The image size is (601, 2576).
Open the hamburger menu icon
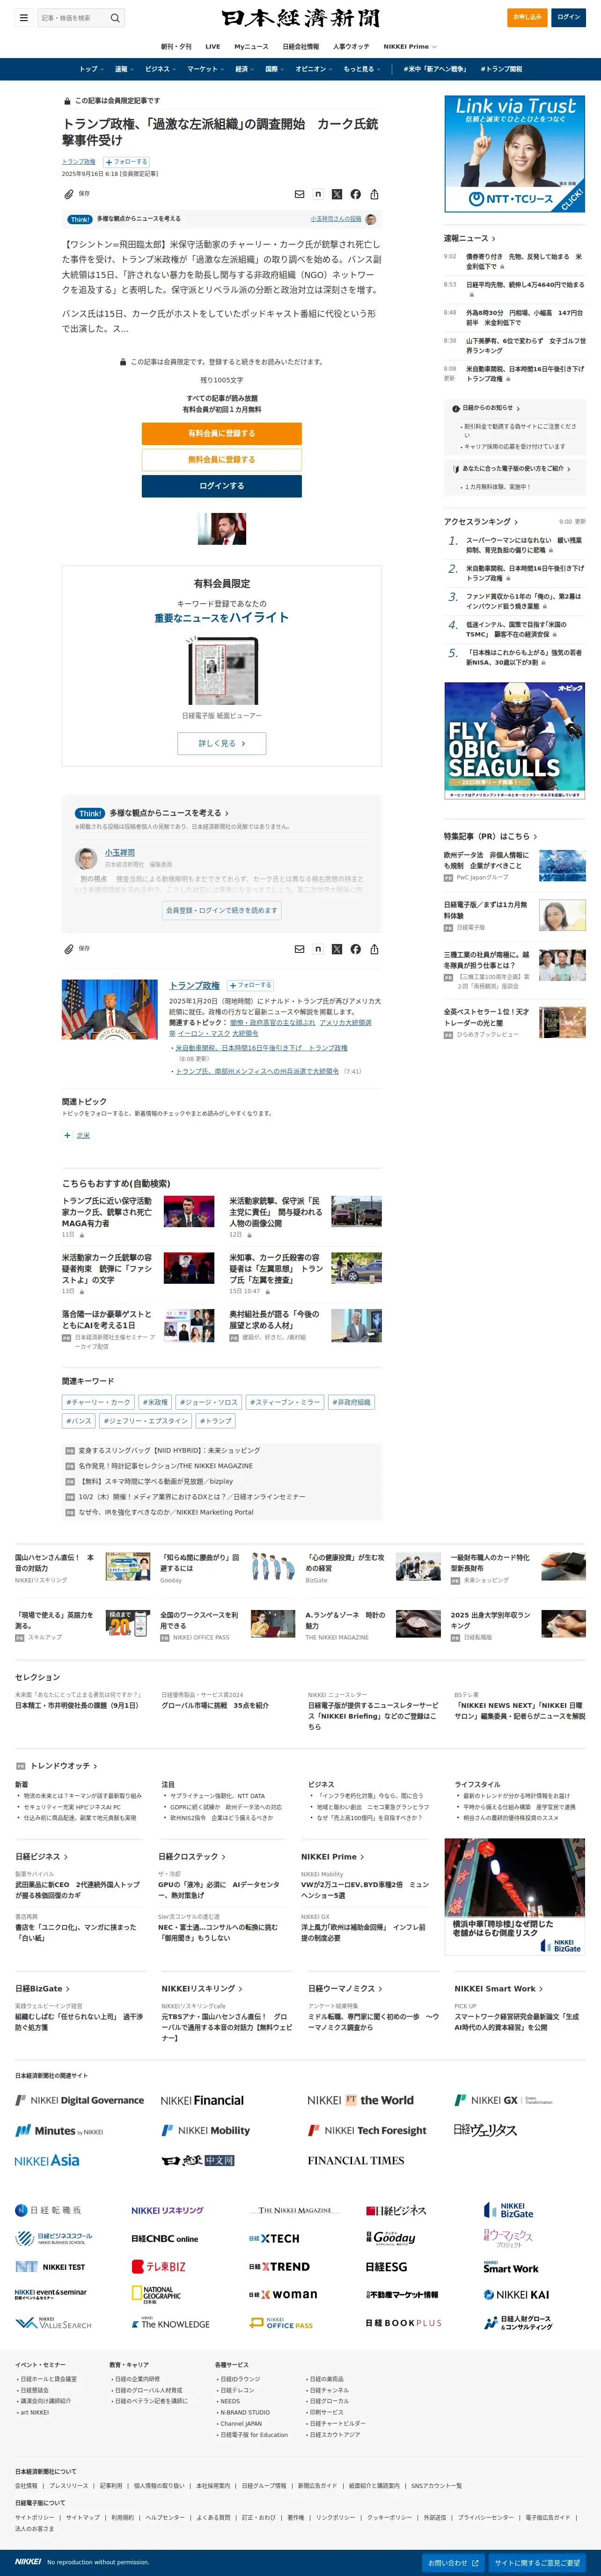click(23, 17)
